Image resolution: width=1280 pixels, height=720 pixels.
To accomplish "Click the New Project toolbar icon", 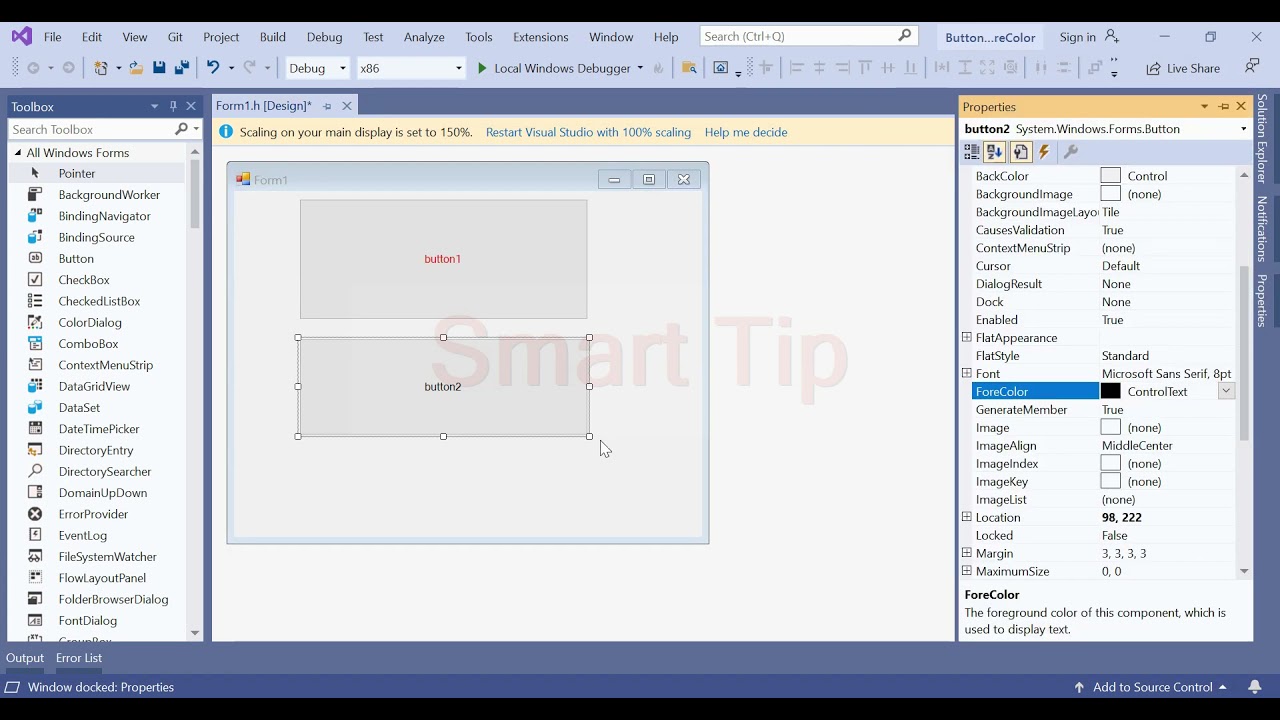I will (100, 68).
